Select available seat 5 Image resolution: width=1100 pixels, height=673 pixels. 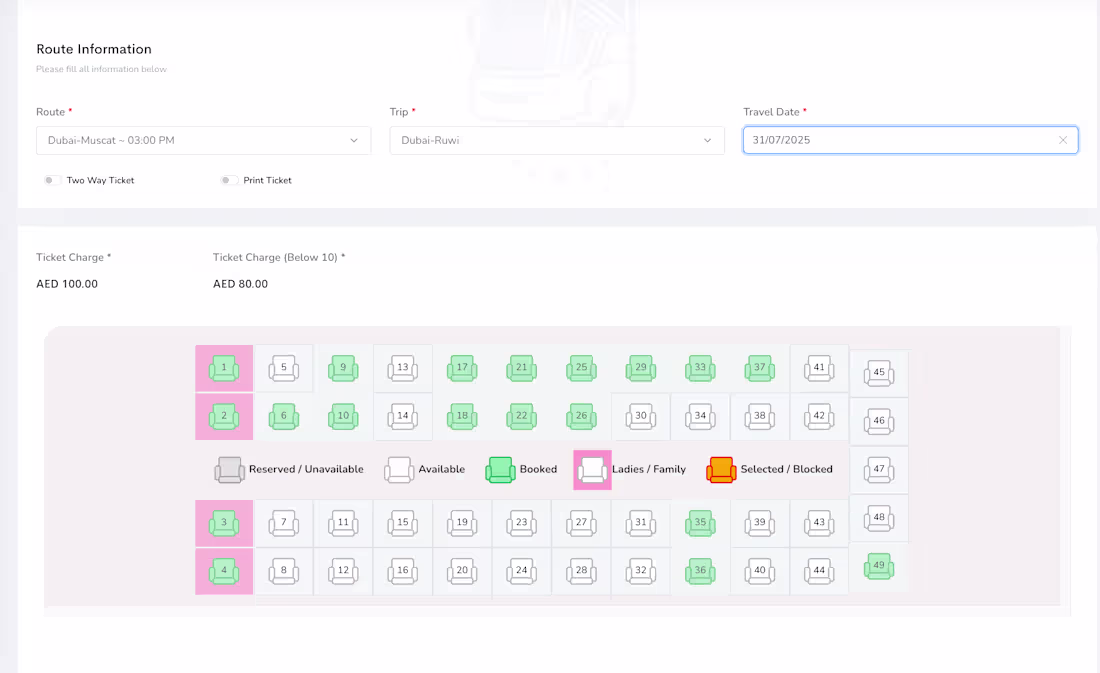point(283,367)
